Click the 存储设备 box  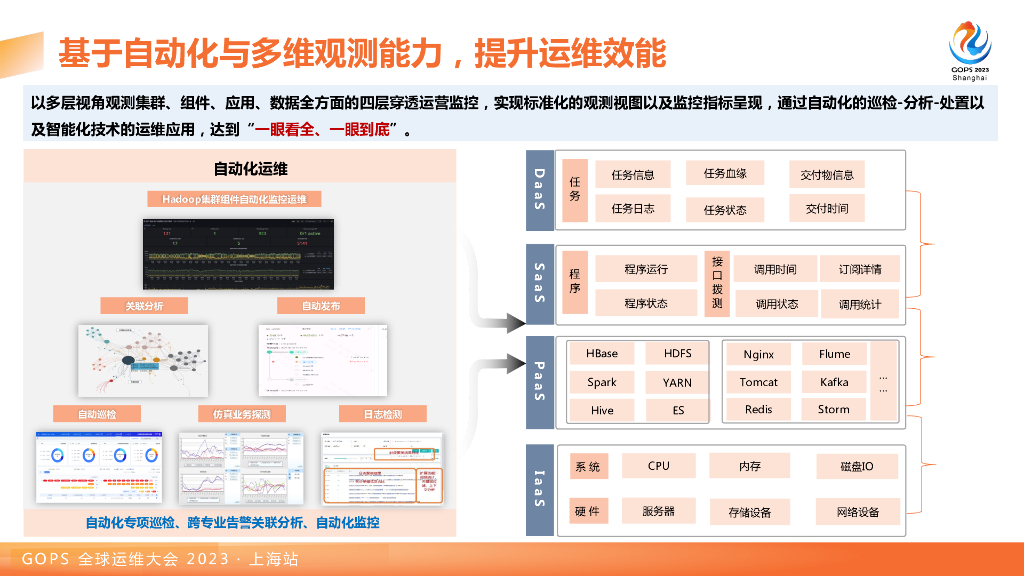pyautogui.click(x=749, y=513)
